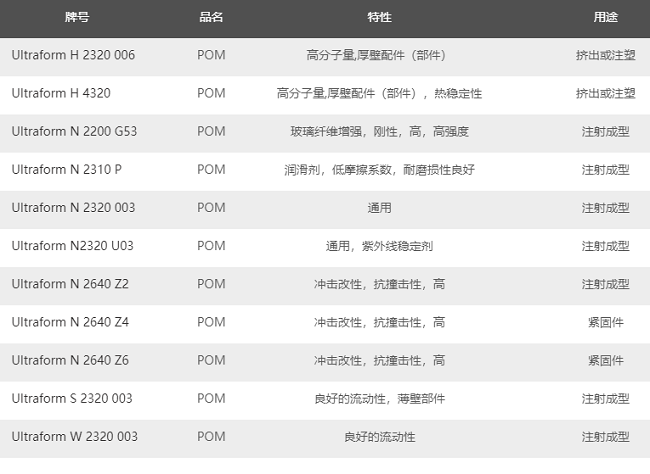Click 紧固件 usage in the Z4 row
650x474 pixels.
(605, 322)
